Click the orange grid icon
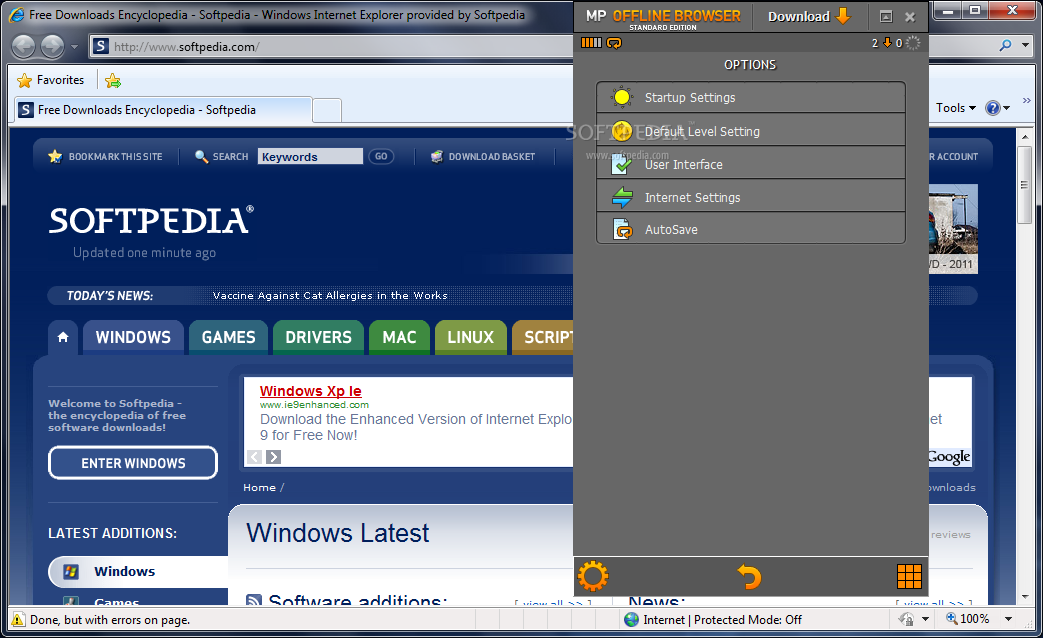1043x638 pixels. pos(909,576)
